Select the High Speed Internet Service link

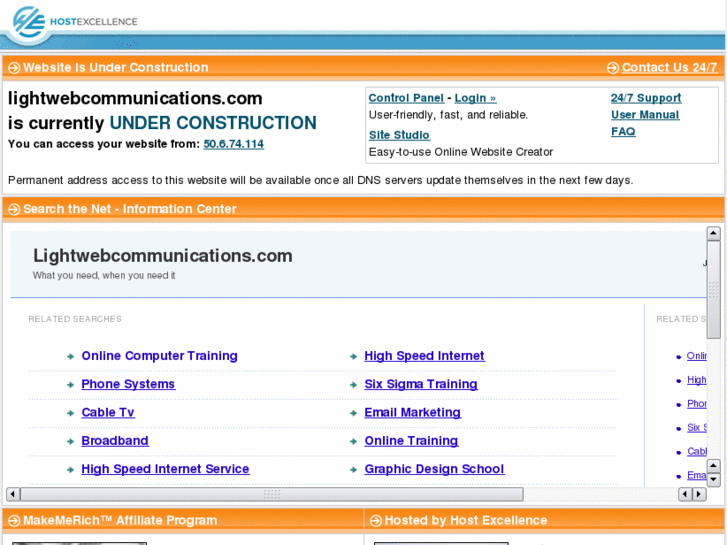[x=165, y=469]
